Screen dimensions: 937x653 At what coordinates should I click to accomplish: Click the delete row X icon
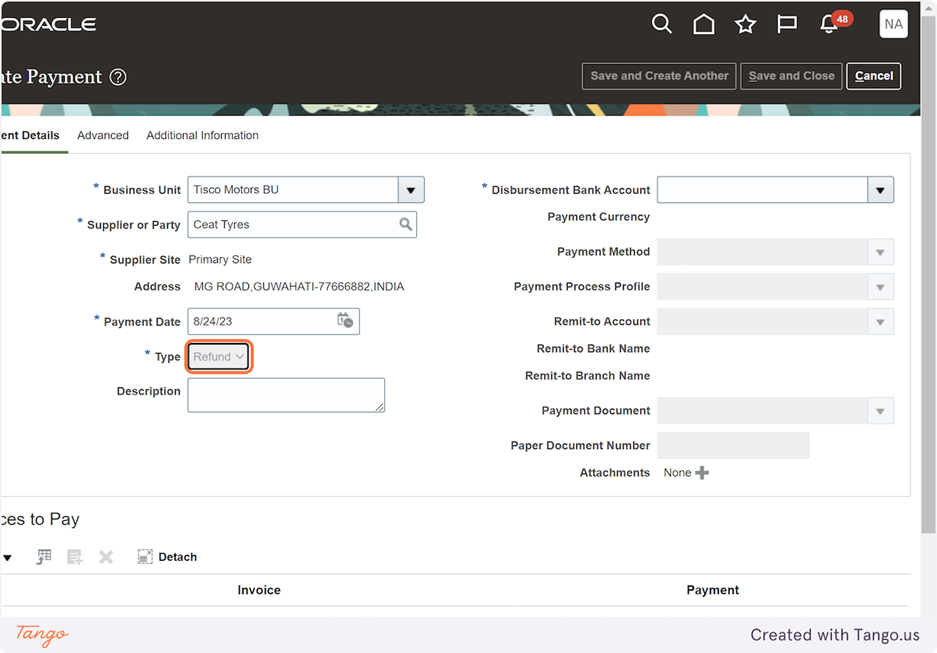(x=106, y=557)
